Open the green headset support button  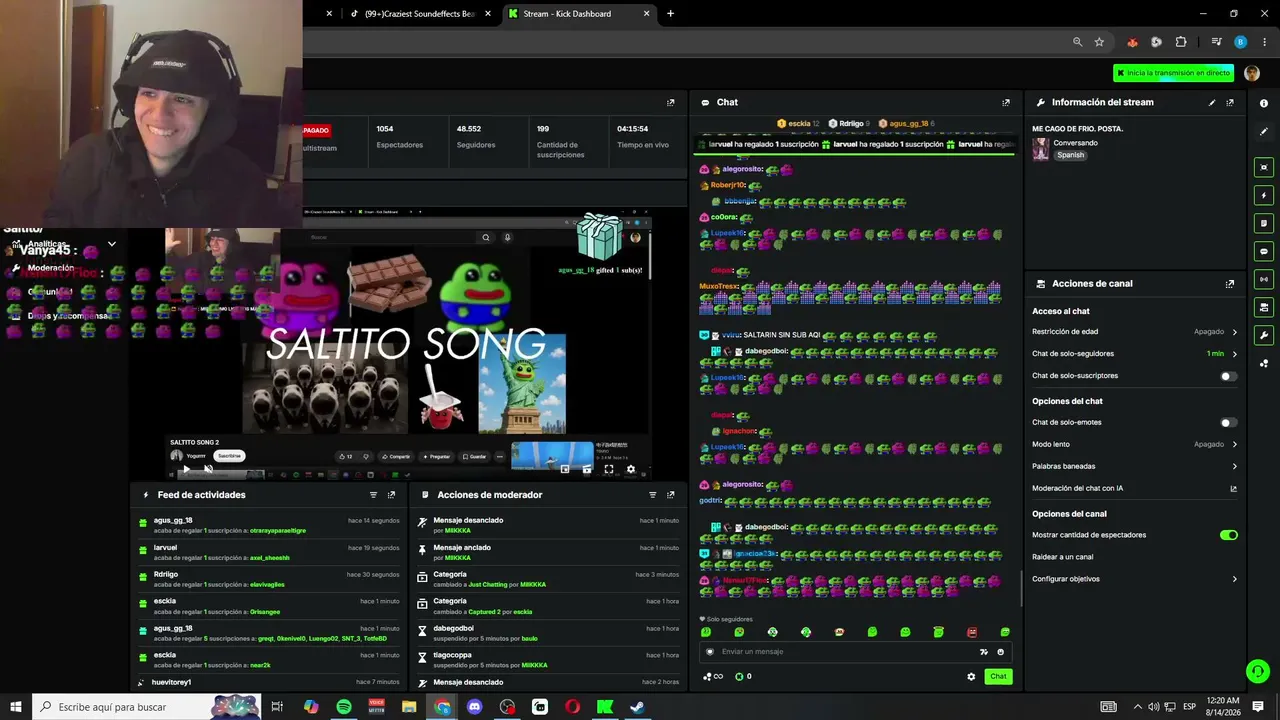[1258, 672]
